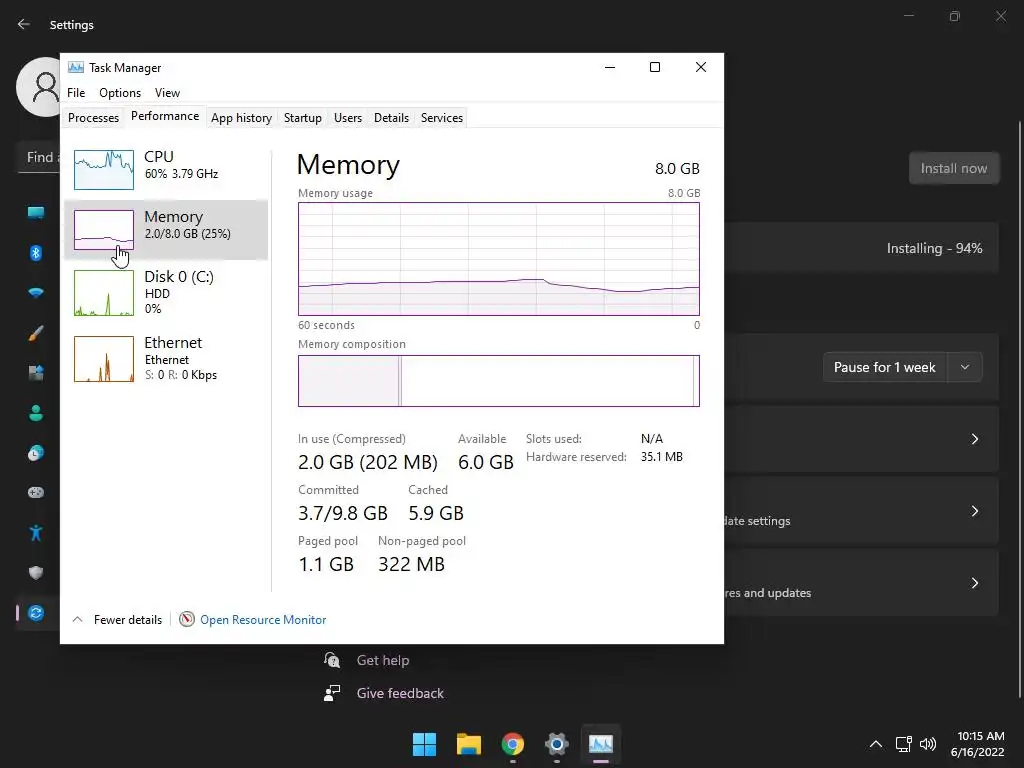
Task: Open the Startup tab
Action: 302,118
